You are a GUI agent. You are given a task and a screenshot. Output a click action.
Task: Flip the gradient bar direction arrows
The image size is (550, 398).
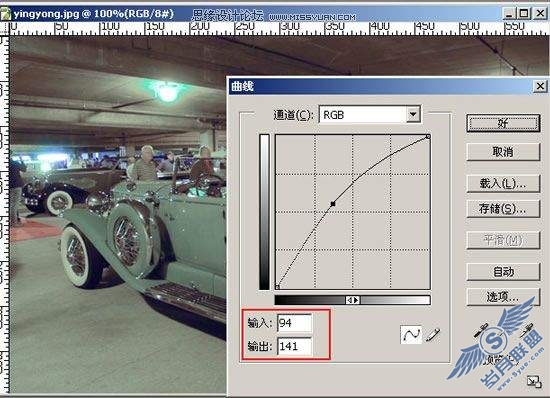[x=353, y=300]
